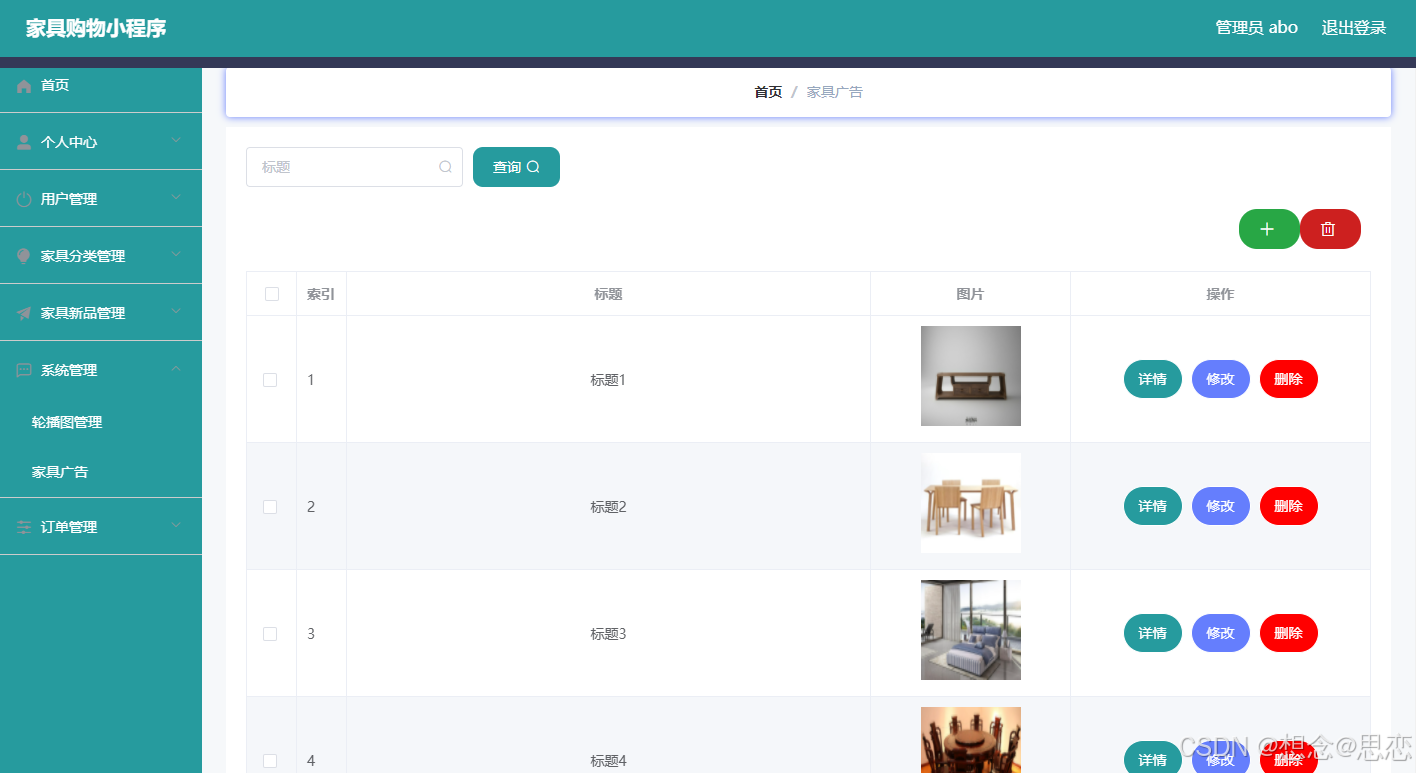Focus the 标题 search input field
Screen dimensions: 1416x773
tap(354, 167)
